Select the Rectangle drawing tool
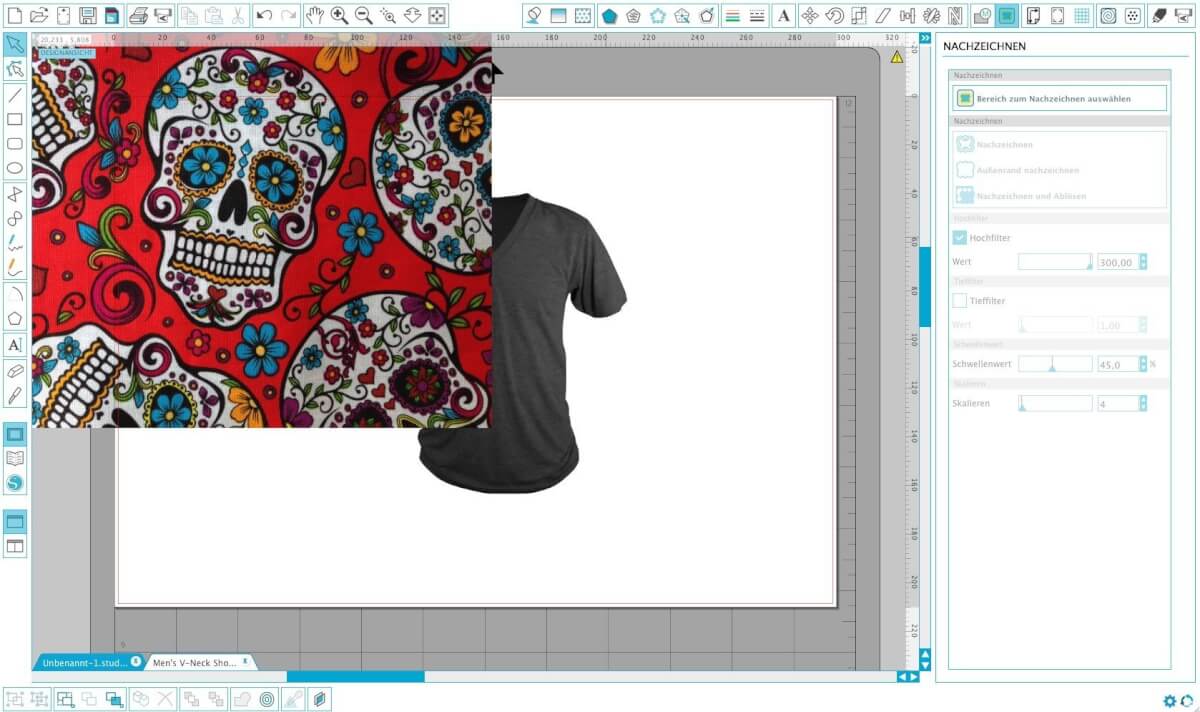 (15, 119)
